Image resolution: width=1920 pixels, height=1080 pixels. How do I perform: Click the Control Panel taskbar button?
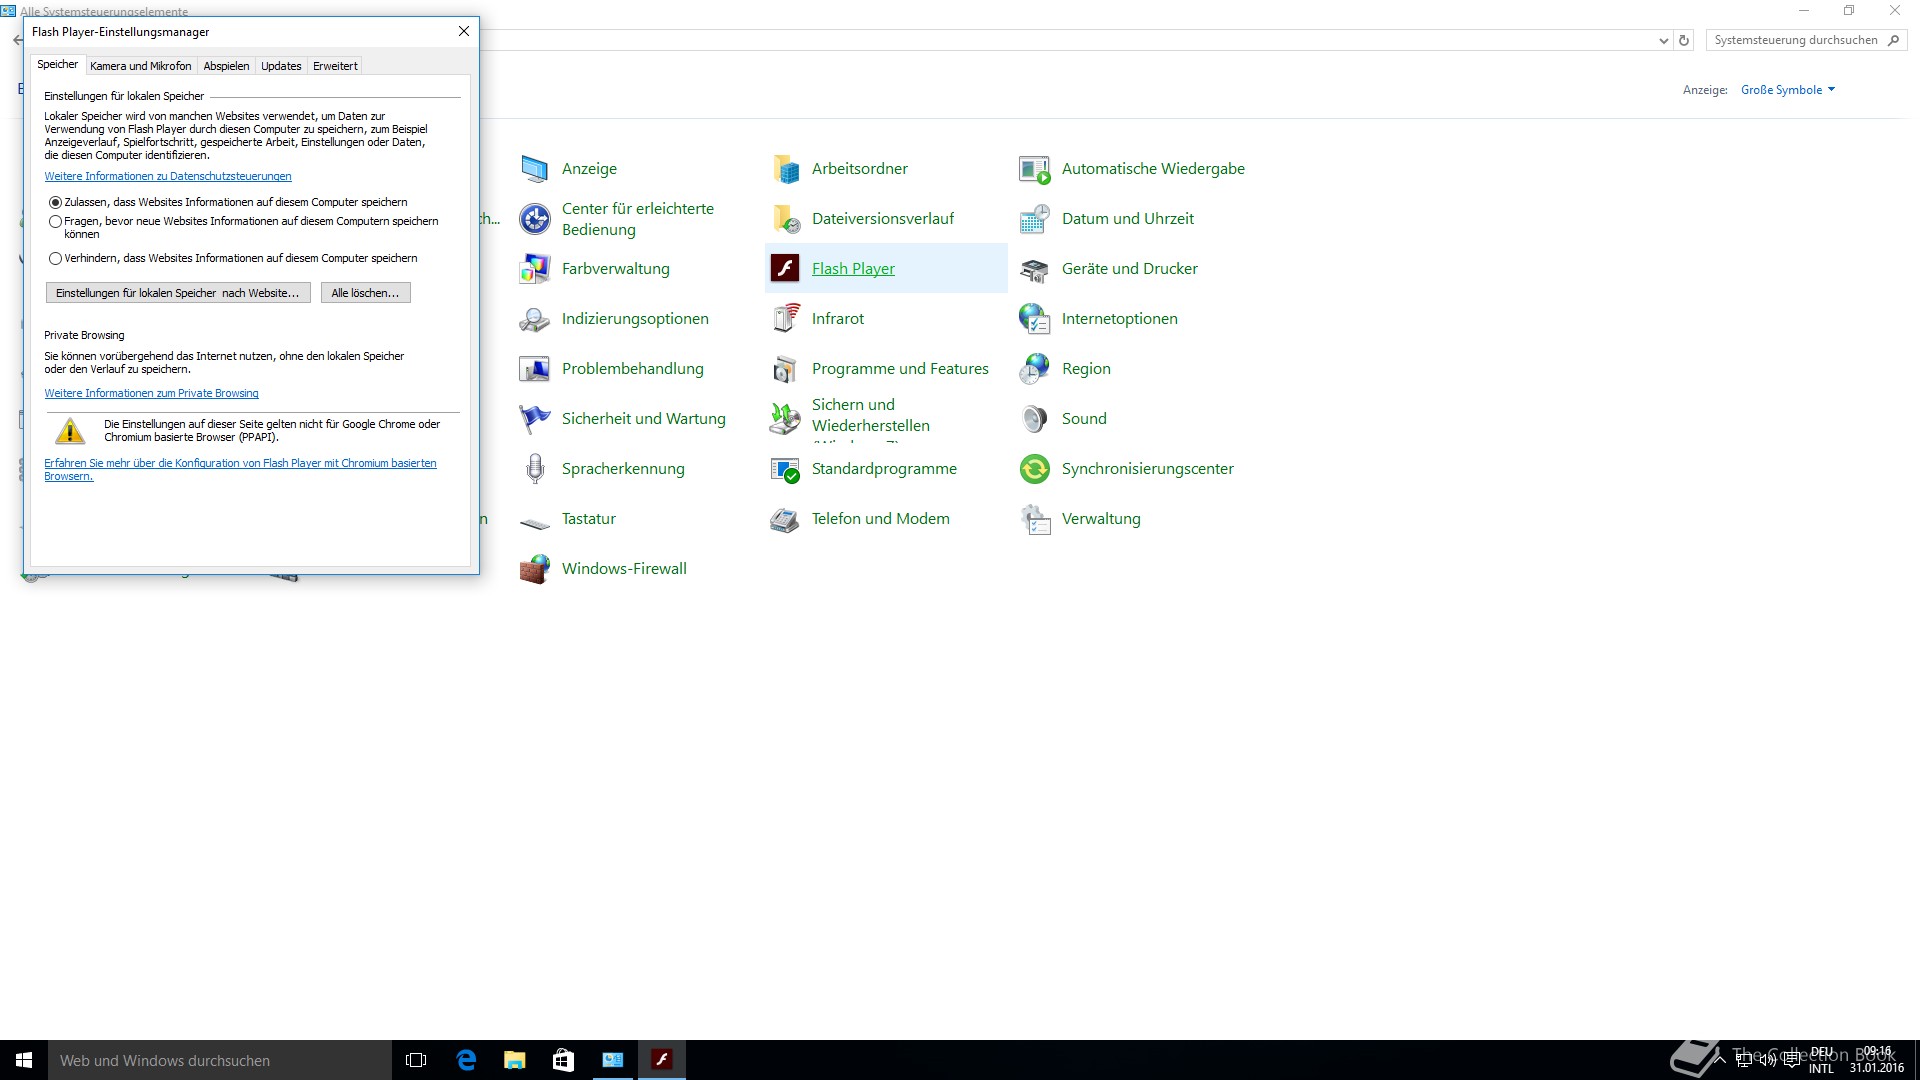(612, 1060)
